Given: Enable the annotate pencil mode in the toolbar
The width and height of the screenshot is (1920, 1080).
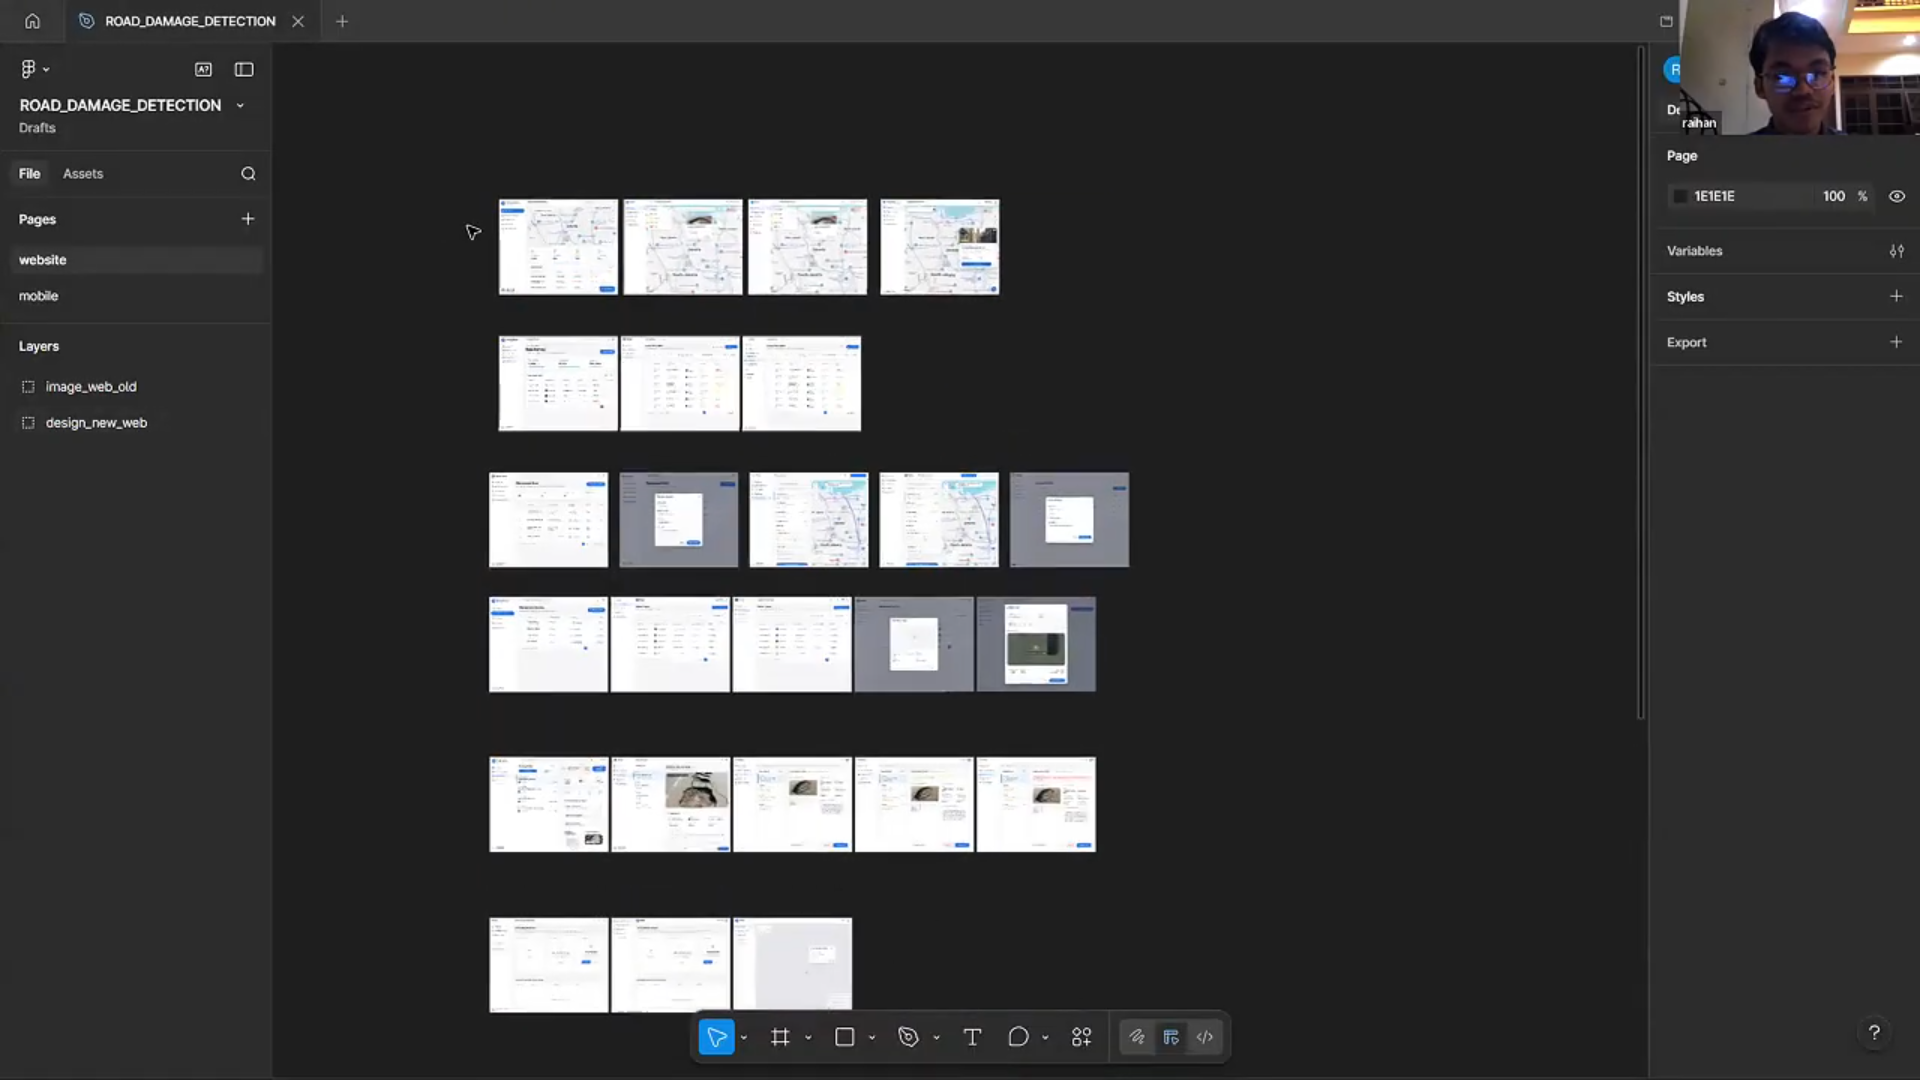Looking at the screenshot, I should point(1137,1037).
